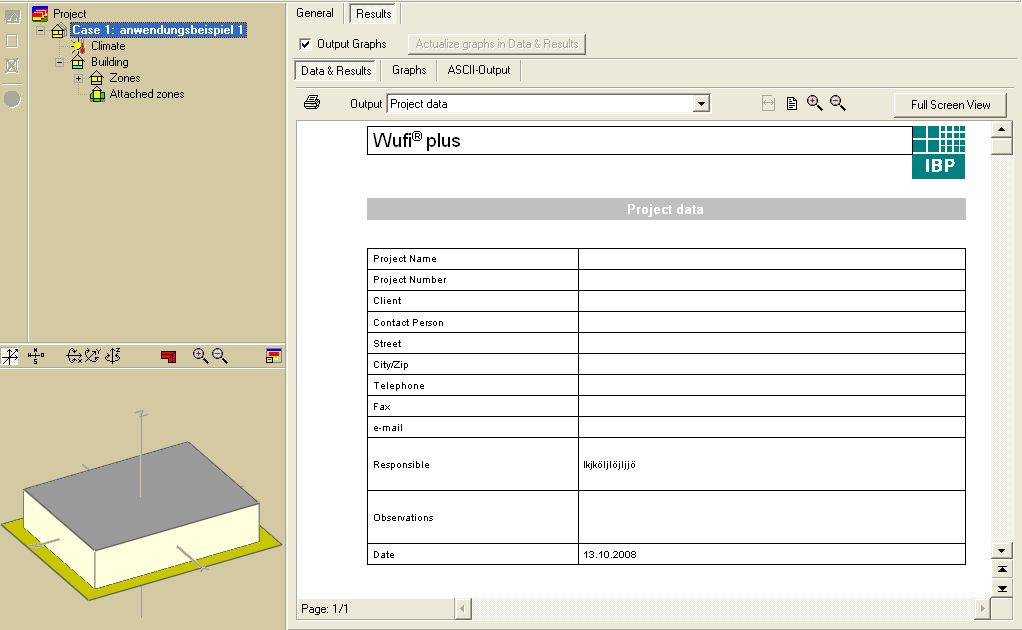1022x630 pixels.
Task: Collapse the Building tree node
Action: (59, 63)
